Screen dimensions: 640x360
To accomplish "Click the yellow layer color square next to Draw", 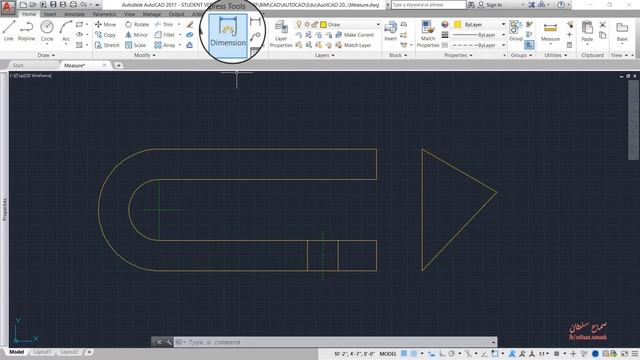I will tap(323, 24).
